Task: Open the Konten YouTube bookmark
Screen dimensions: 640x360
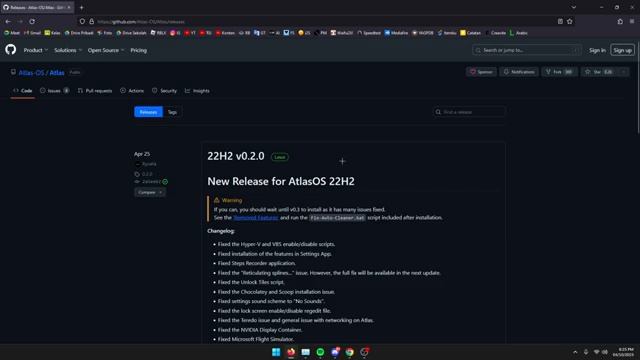Action: [225, 33]
